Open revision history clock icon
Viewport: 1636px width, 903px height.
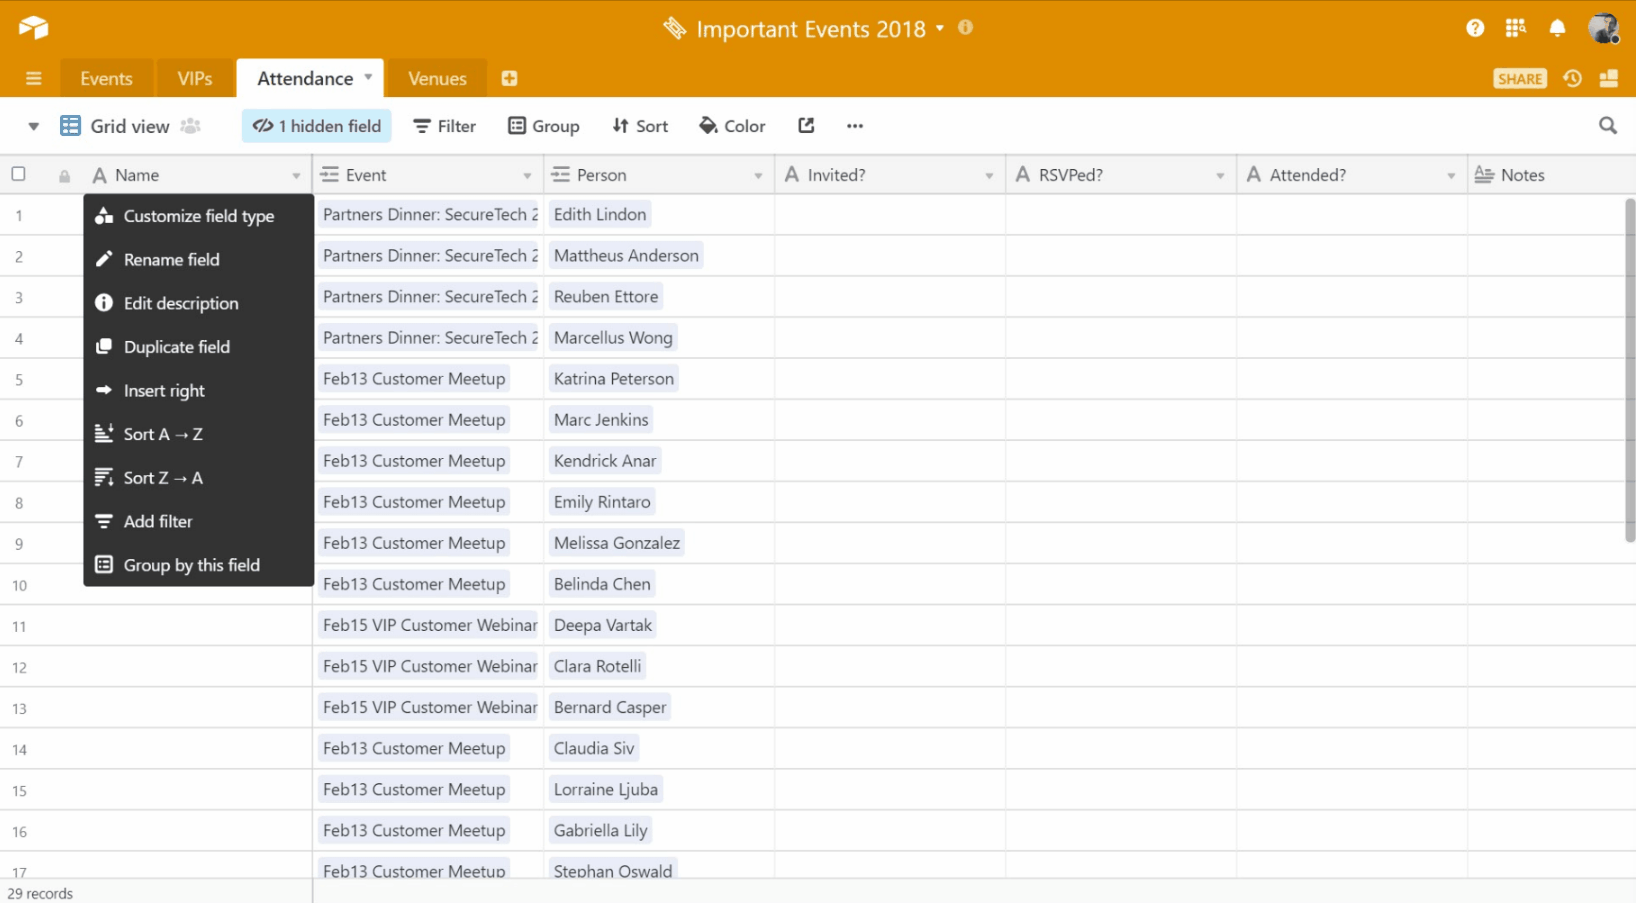[1572, 78]
